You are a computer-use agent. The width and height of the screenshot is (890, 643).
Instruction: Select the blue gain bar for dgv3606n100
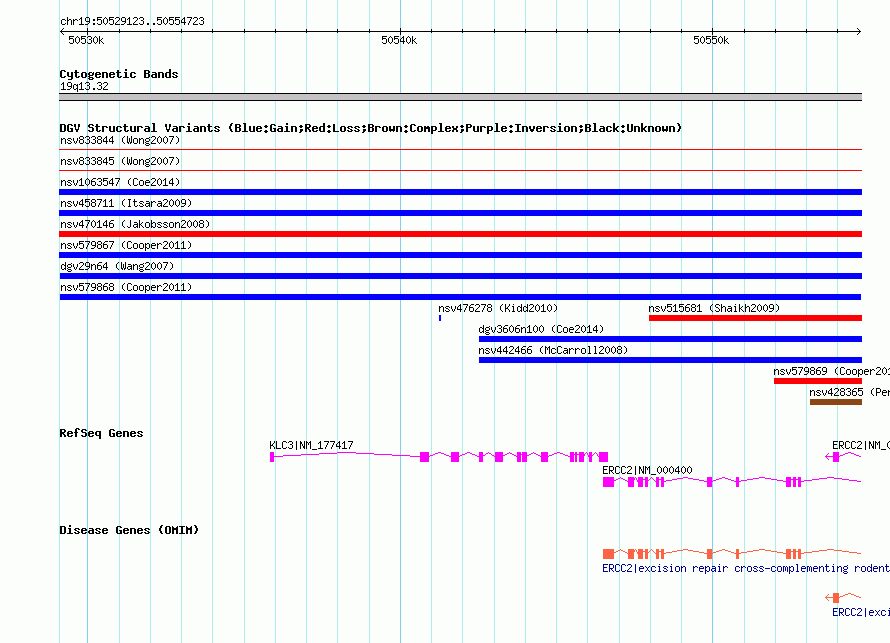point(670,339)
